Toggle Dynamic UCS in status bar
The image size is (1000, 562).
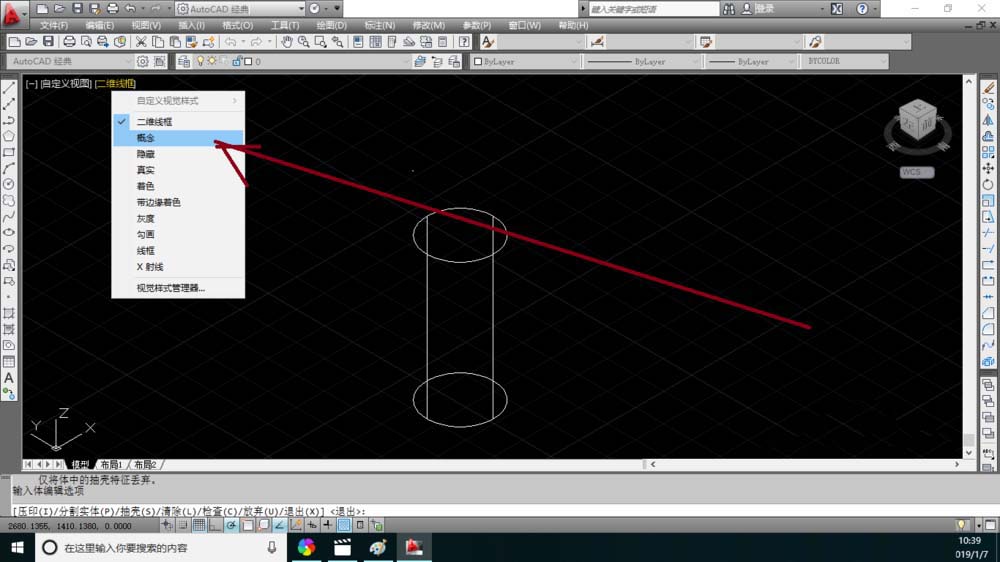click(295, 526)
